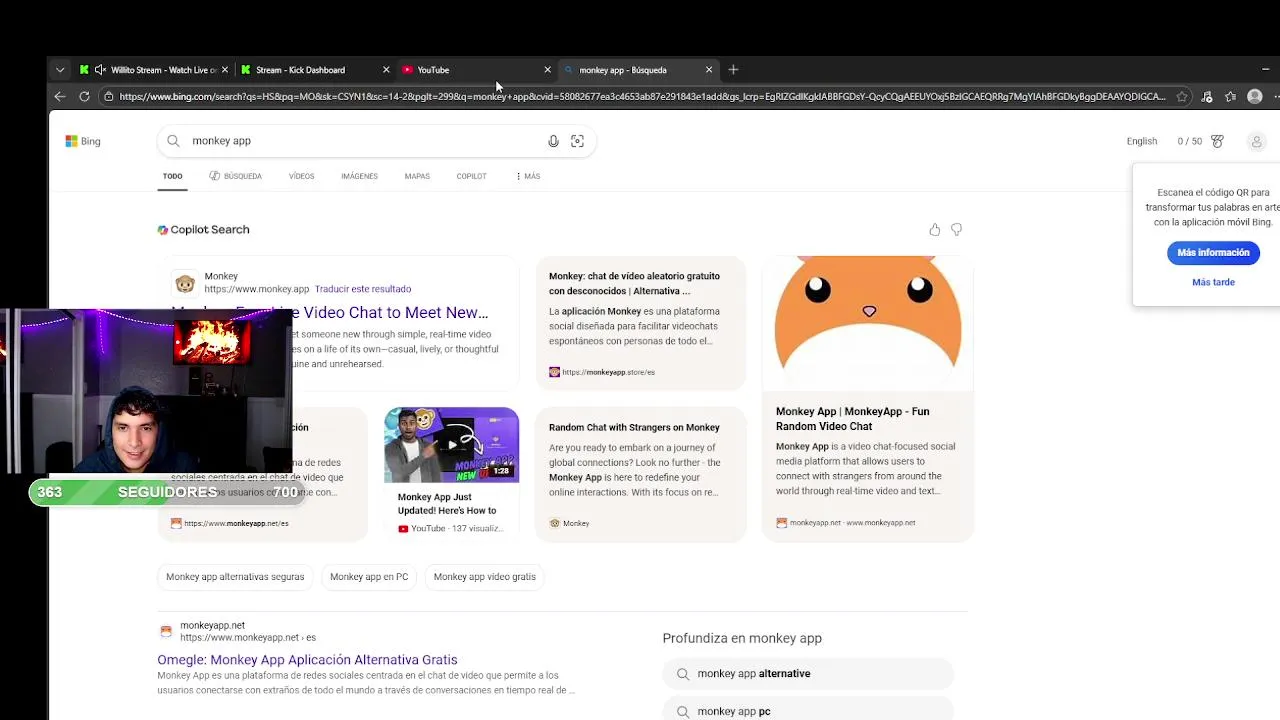The width and height of the screenshot is (1280, 720).
Task: Select Monkey app video gratis chip
Action: point(485,577)
